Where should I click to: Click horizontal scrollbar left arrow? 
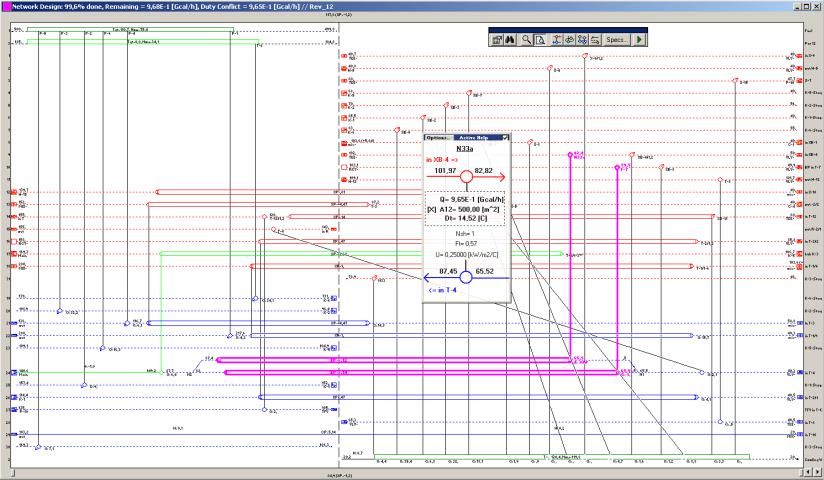click(x=6, y=473)
